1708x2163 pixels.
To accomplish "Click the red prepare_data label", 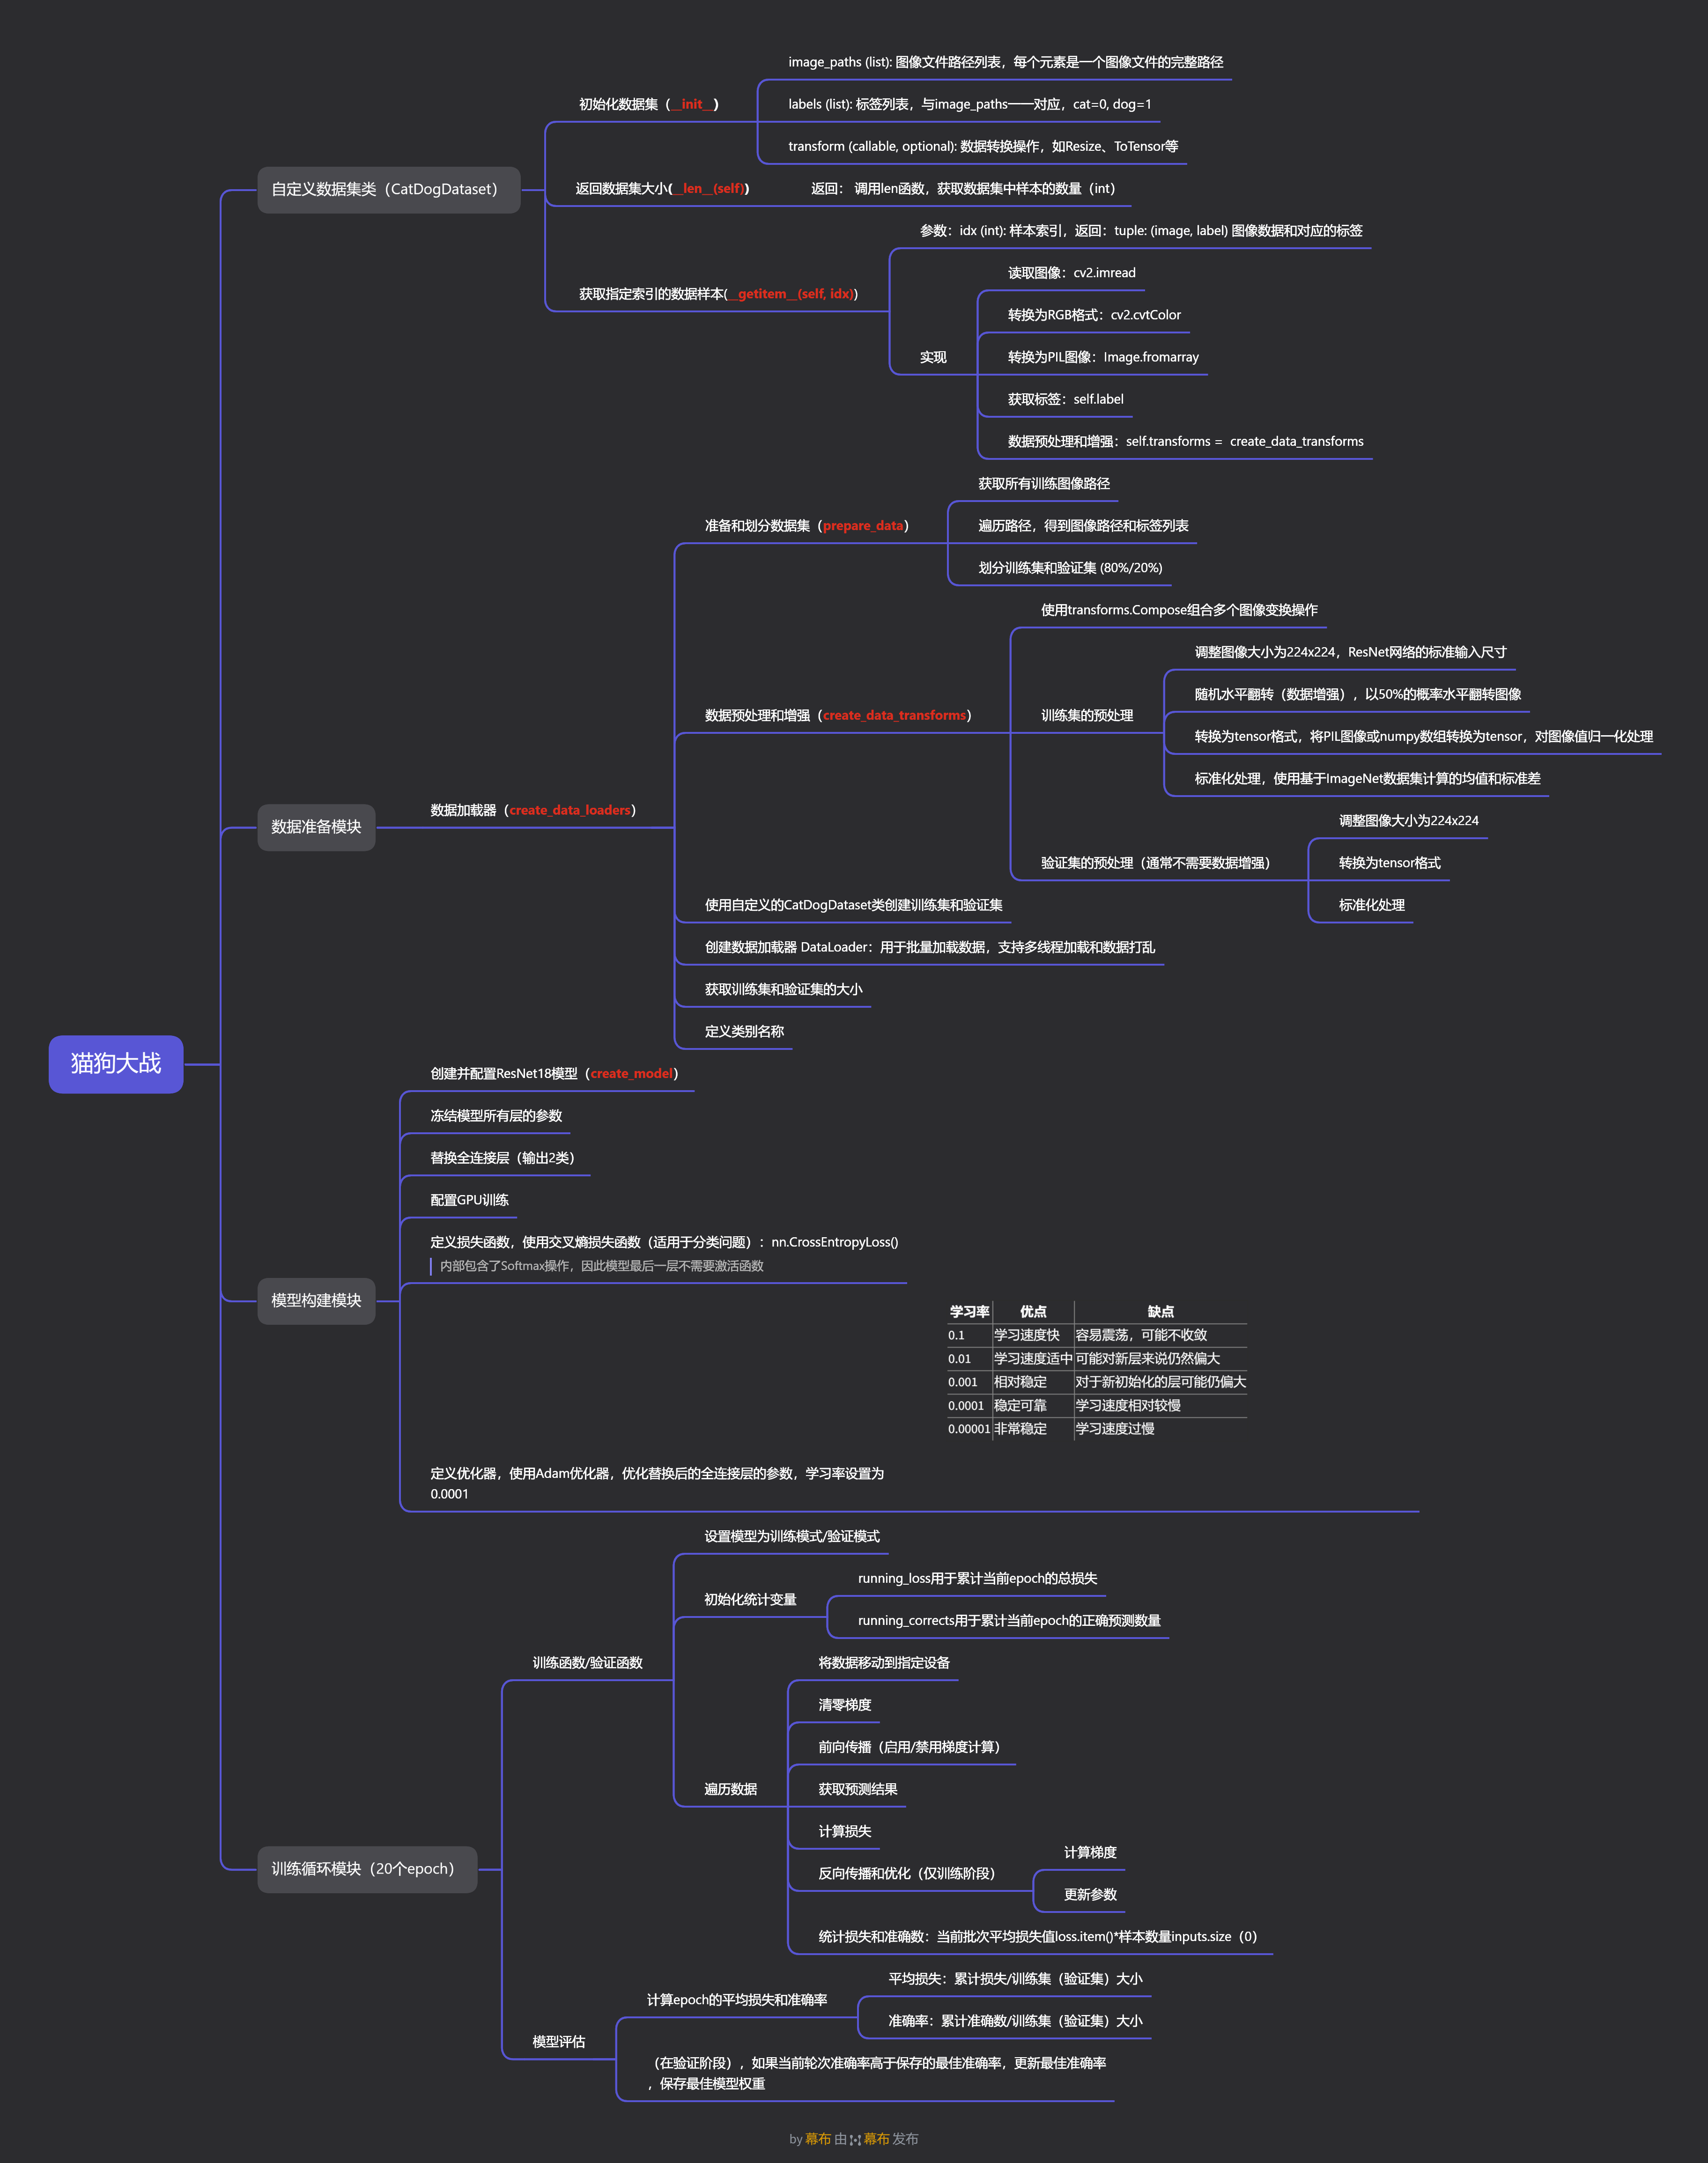I will [x=863, y=525].
